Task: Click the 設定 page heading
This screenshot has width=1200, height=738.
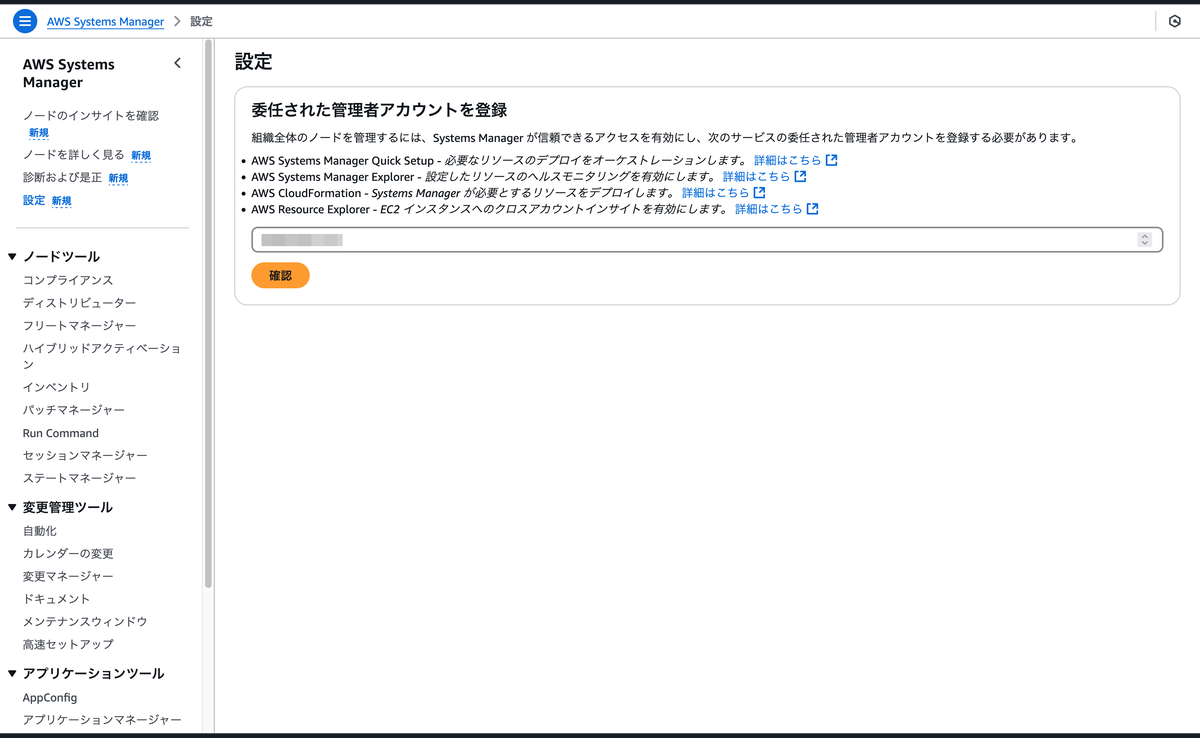Action: pos(253,62)
